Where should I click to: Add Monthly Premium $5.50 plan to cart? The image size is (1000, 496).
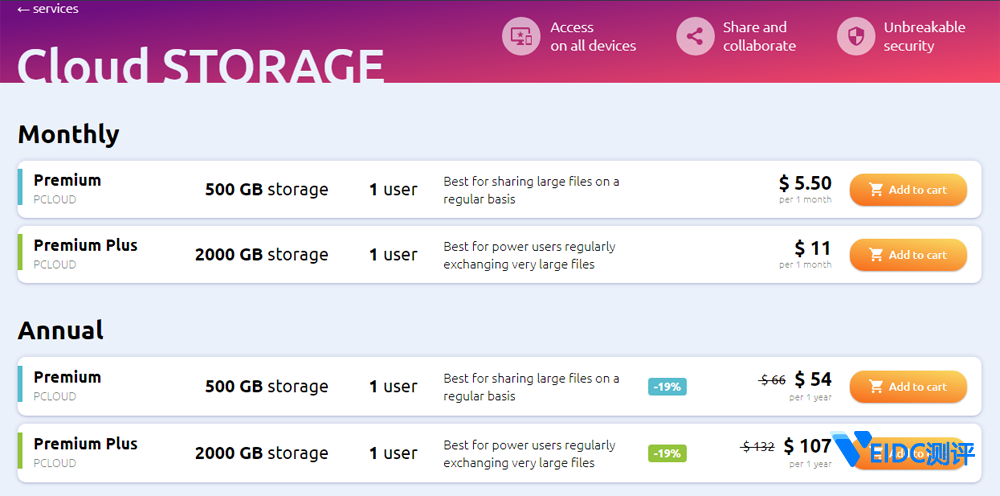[x=908, y=190]
